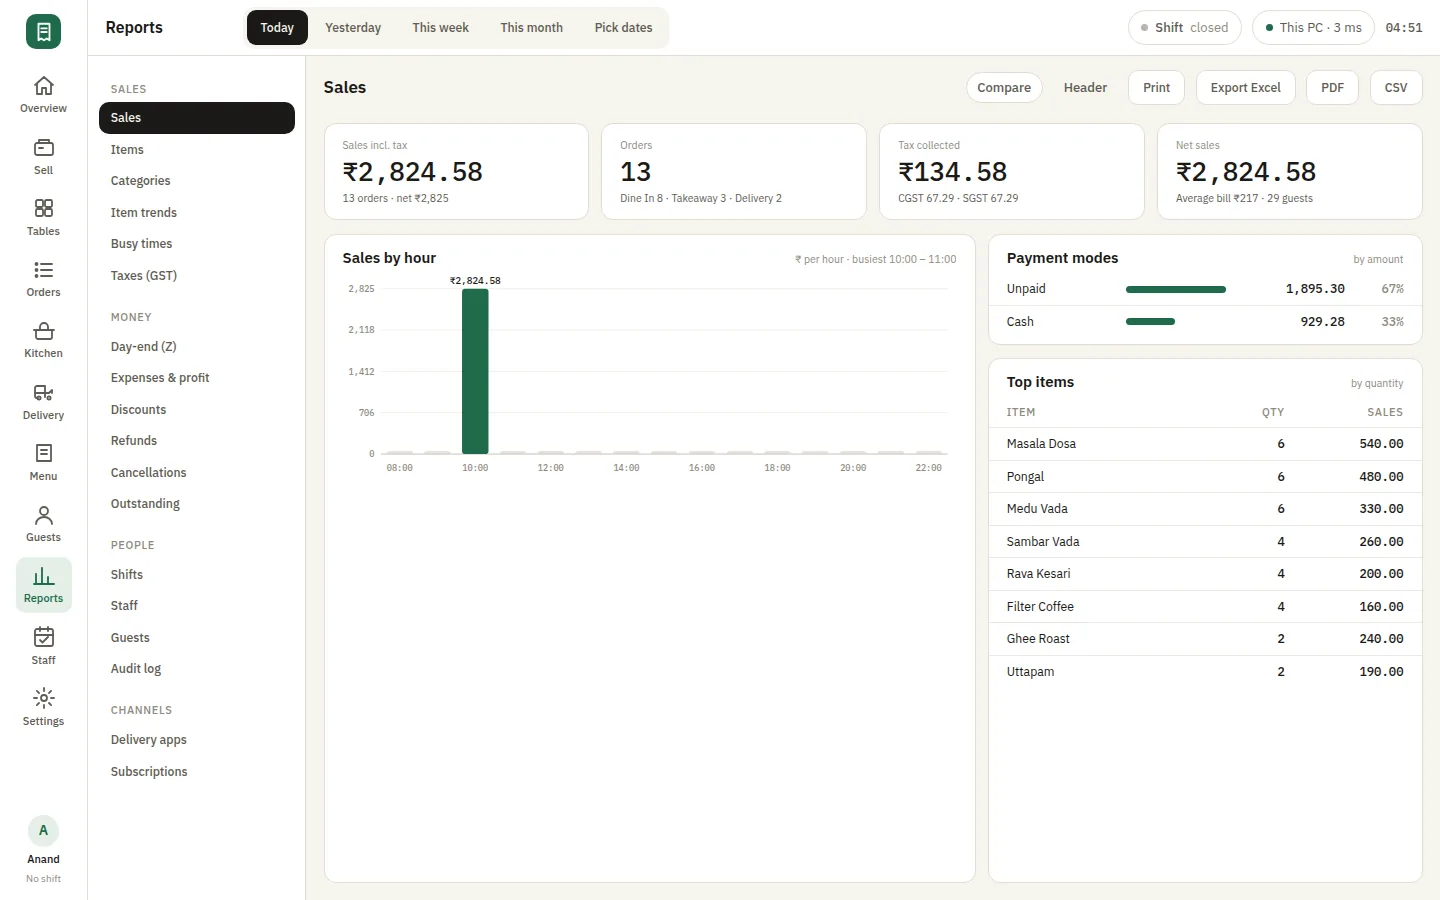Select the Today date tab
Viewport: 1440px width, 900px height.
pos(277,28)
